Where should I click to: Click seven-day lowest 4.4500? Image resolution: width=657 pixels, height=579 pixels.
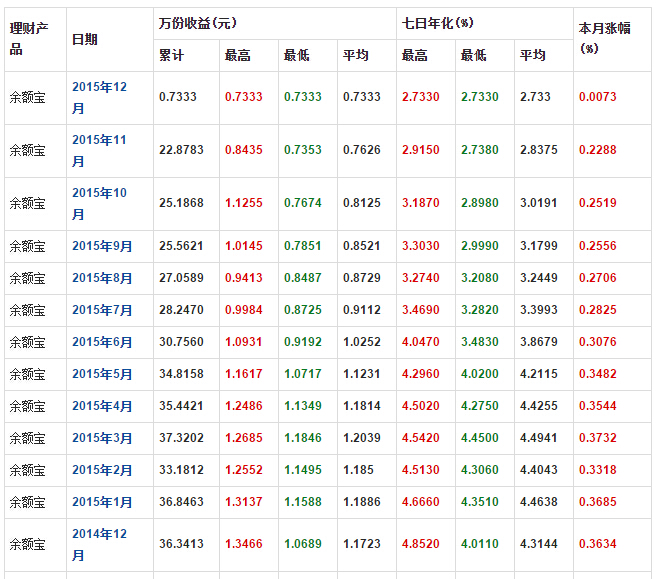480,438
